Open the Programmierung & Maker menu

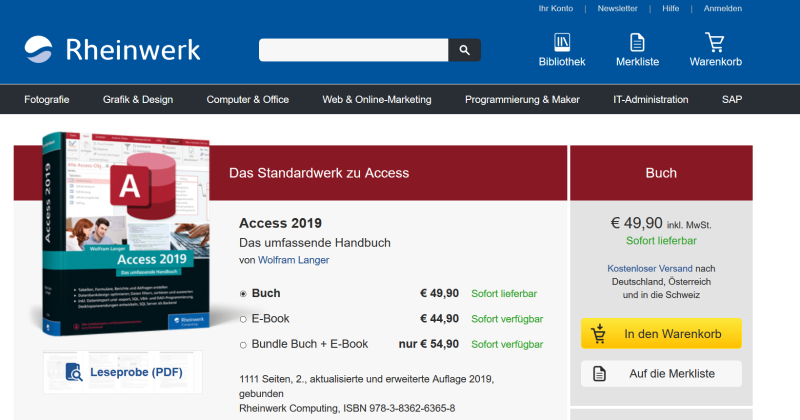(x=522, y=100)
